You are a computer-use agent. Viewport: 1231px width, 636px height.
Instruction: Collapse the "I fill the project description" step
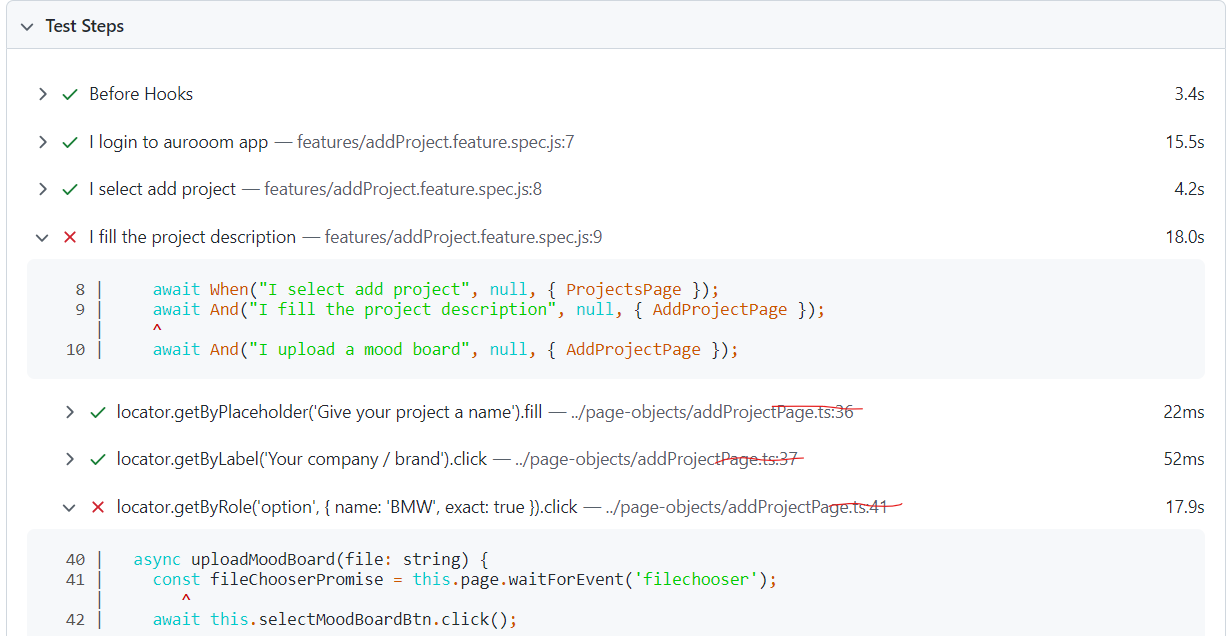42,237
